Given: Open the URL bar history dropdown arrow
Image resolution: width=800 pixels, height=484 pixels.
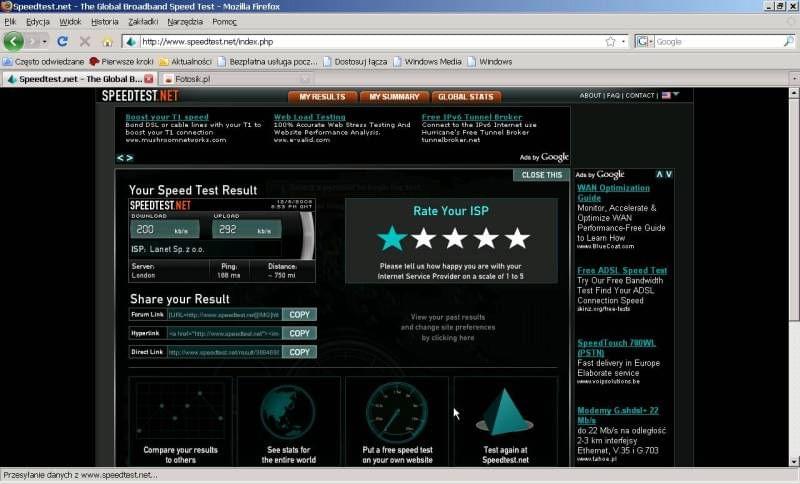Looking at the screenshot, I should coord(624,41).
